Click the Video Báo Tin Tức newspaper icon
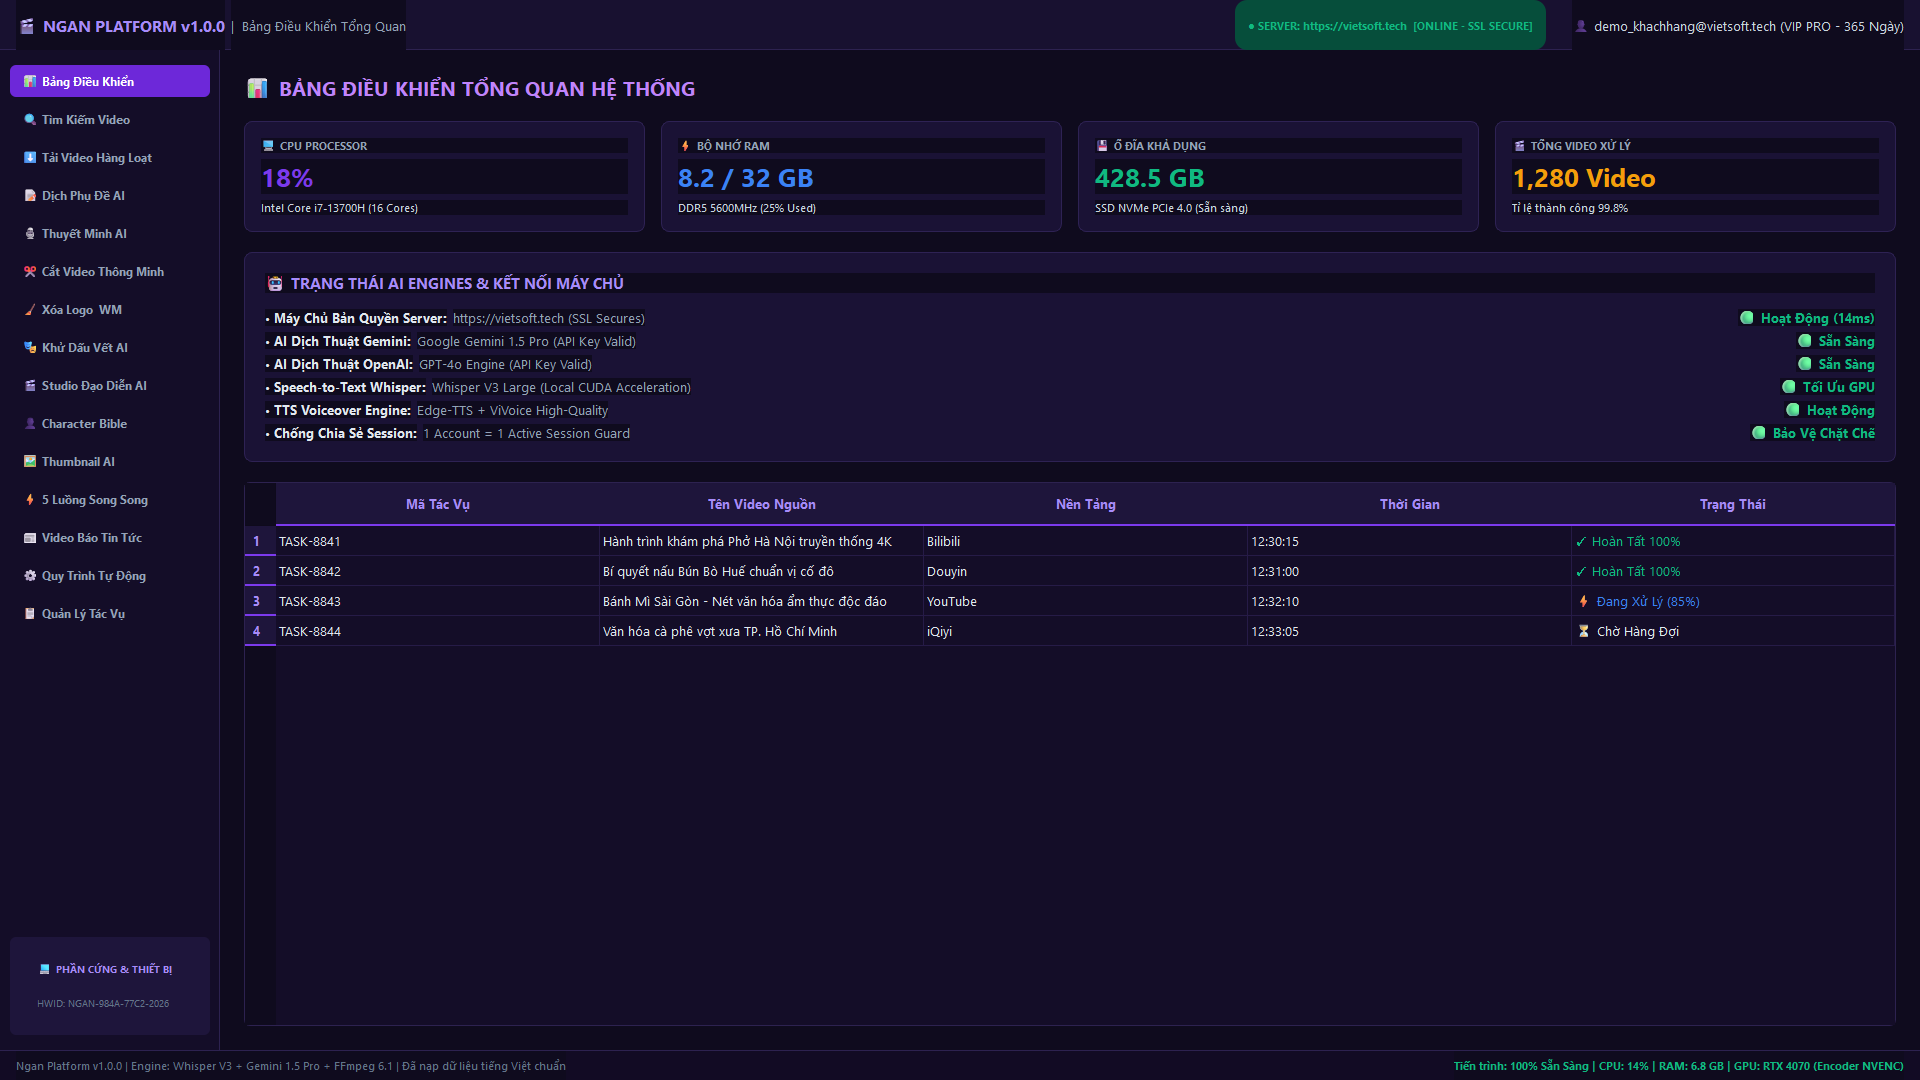 click(x=30, y=538)
